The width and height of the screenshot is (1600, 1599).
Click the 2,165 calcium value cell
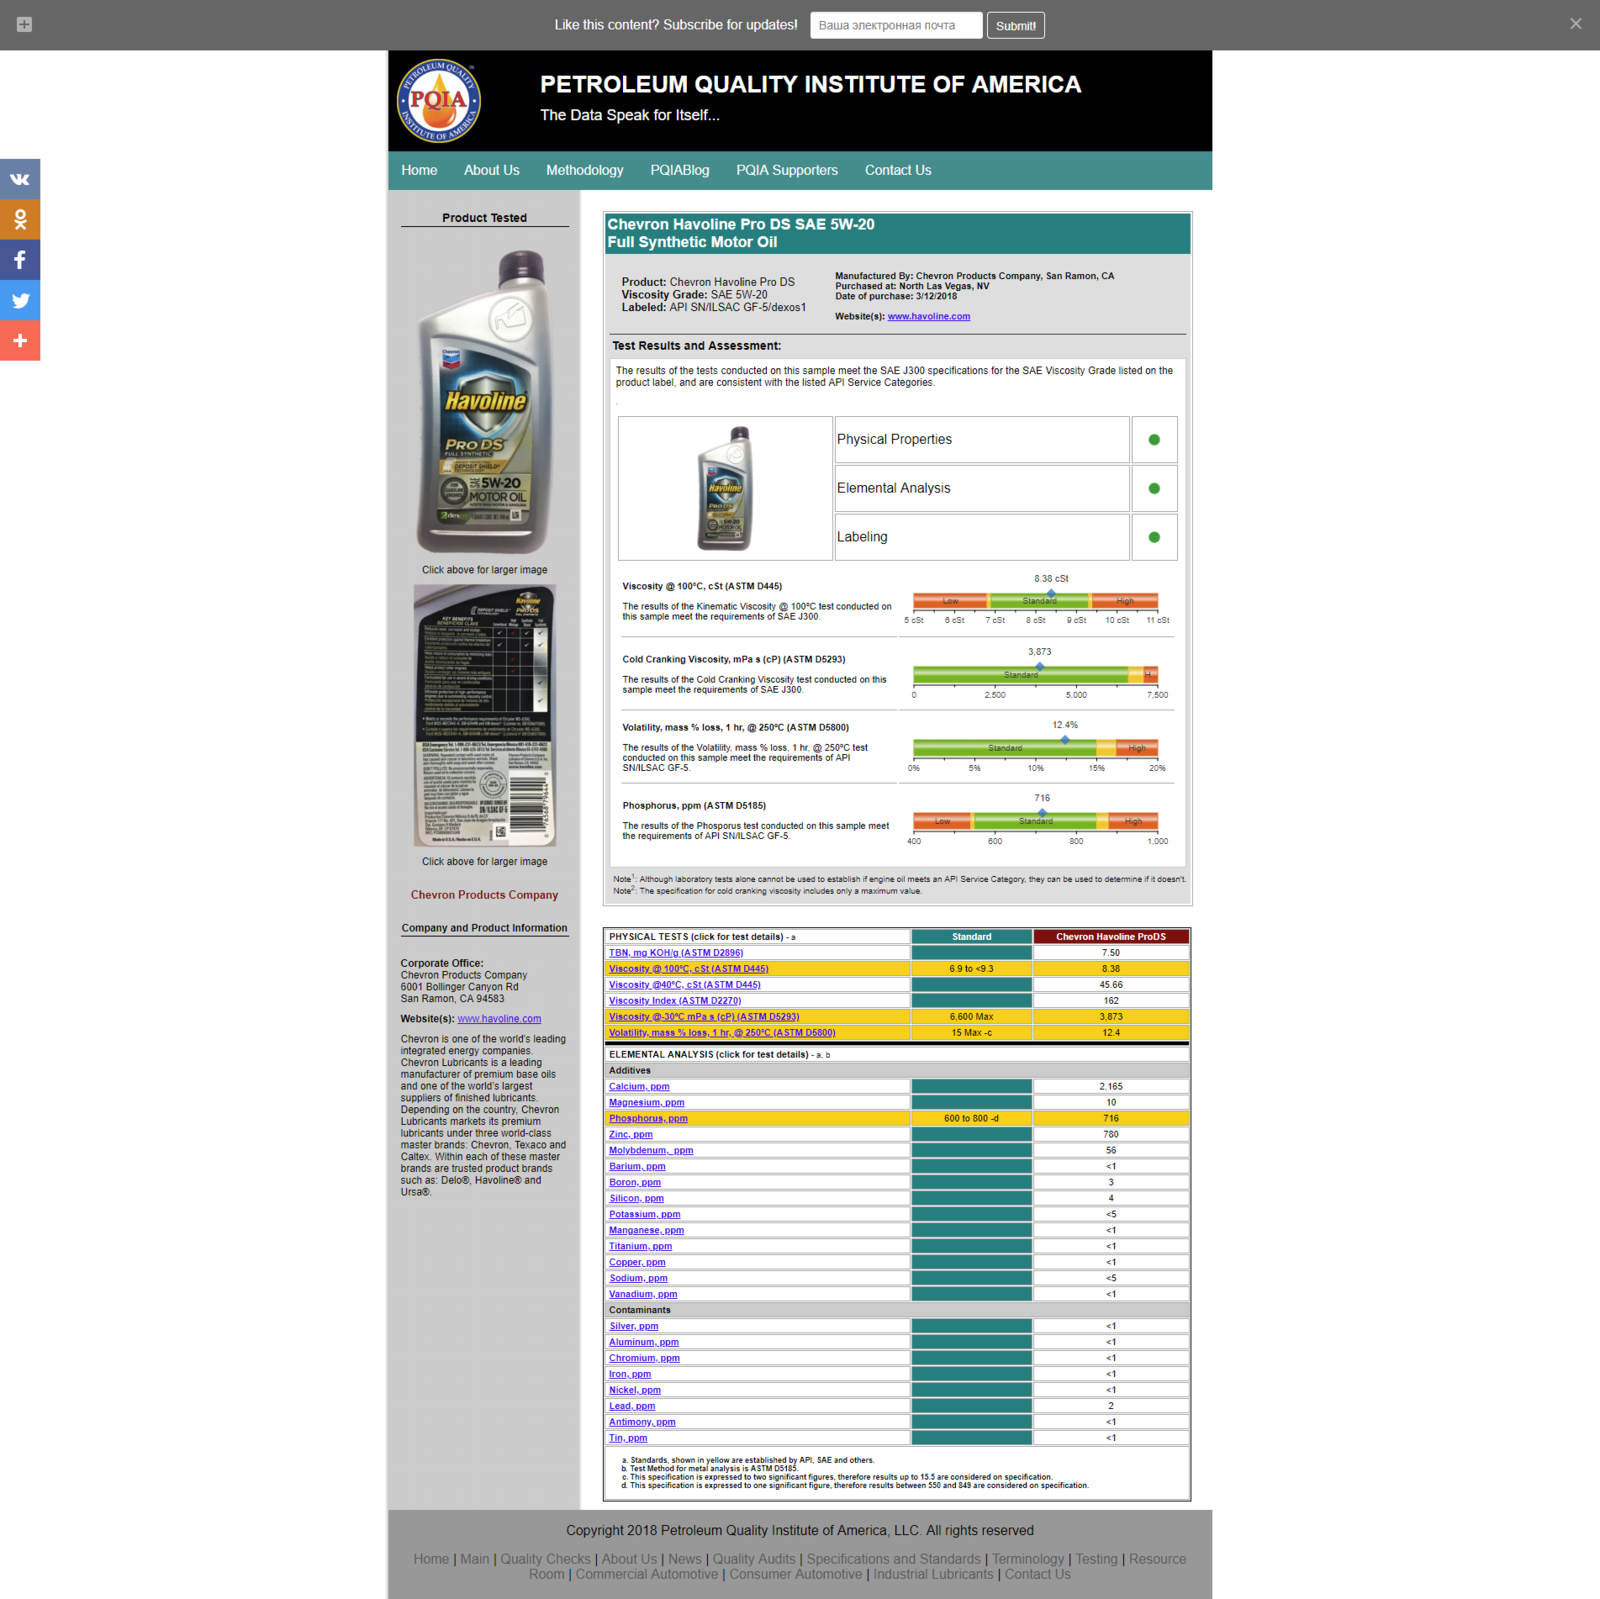coord(1111,1087)
